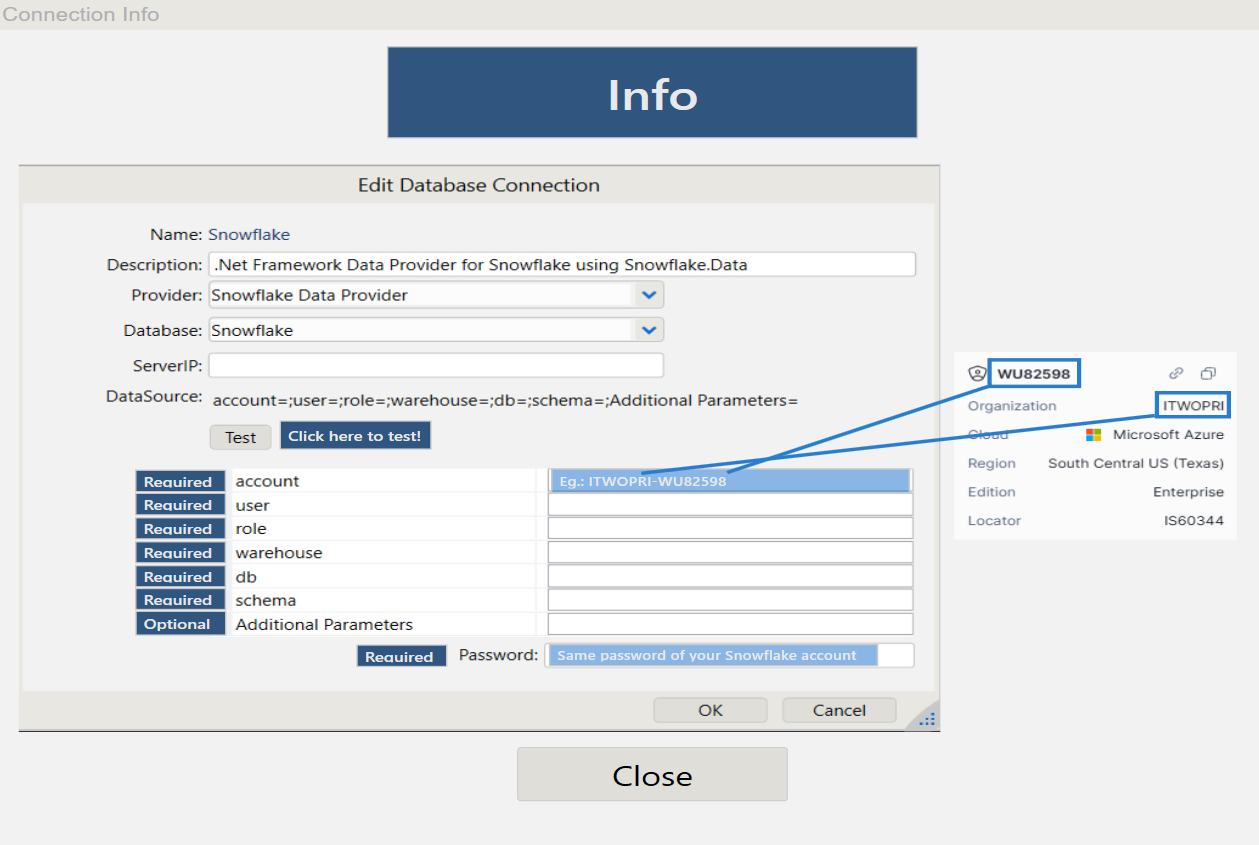This screenshot has height=845, width=1259.
Task: Click the IS60344 locator value
Action: tap(1193, 520)
